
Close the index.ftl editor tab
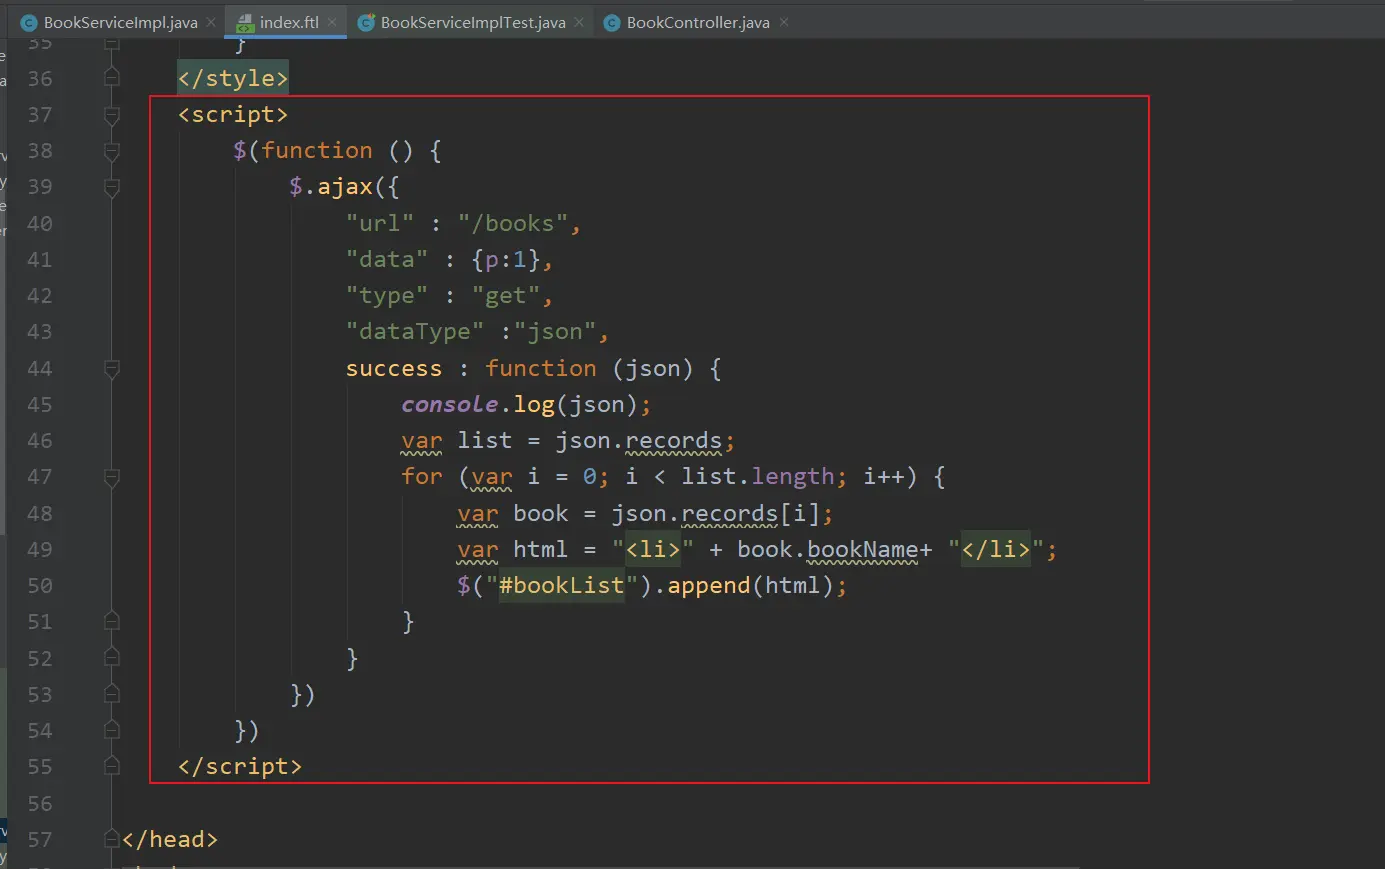(x=332, y=22)
